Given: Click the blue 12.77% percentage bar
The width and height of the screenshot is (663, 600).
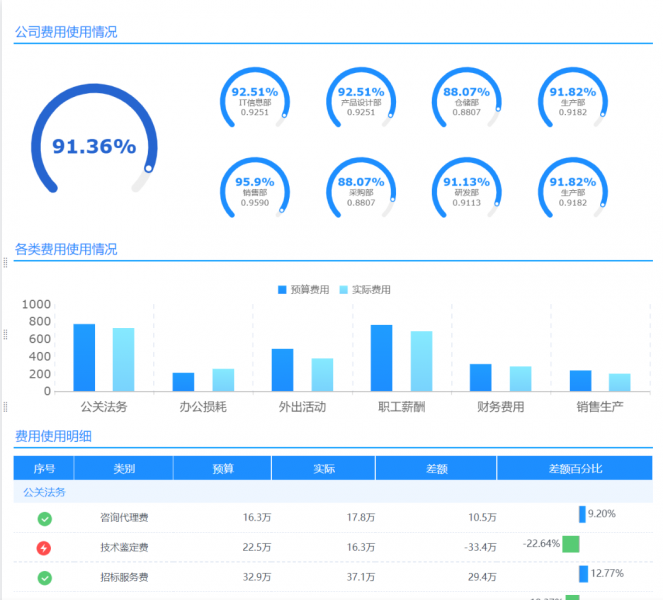Looking at the screenshot, I should click(x=584, y=574).
